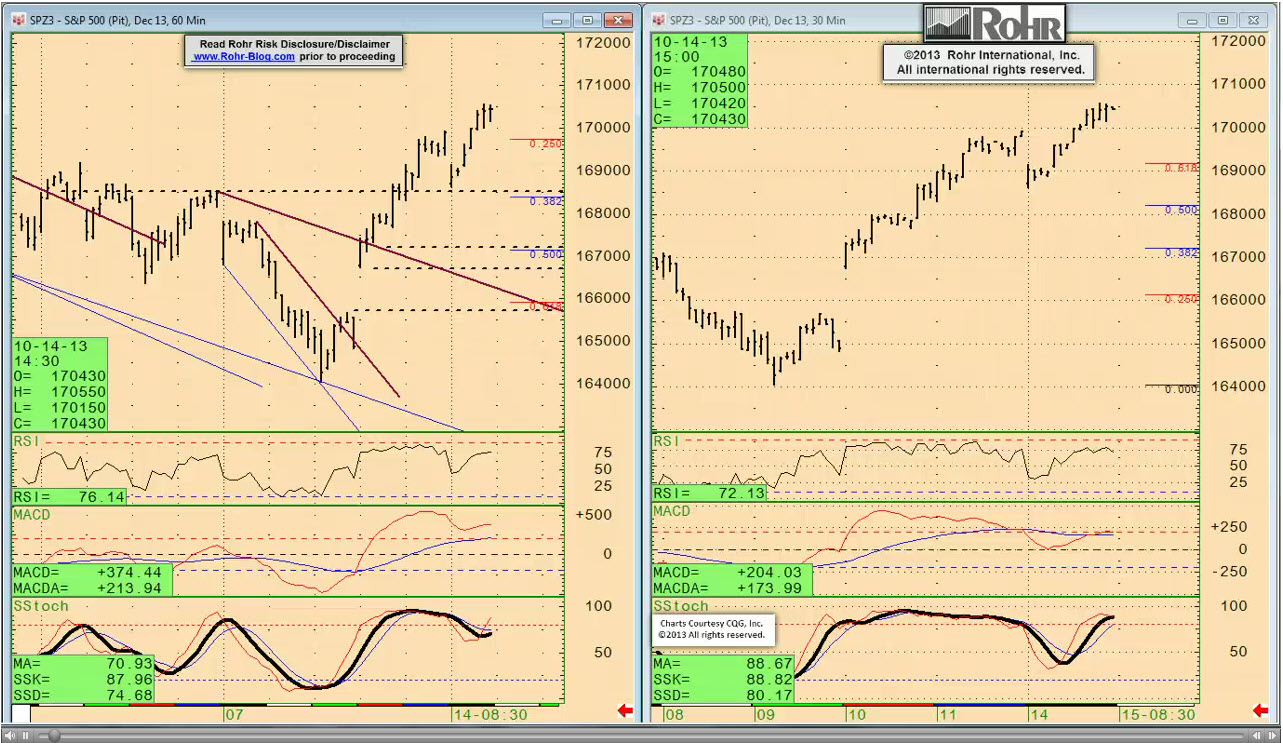Click the 14-08:30 time label on 60 Min axis
The image size is (1283, 743).
(x=490, y=715)
